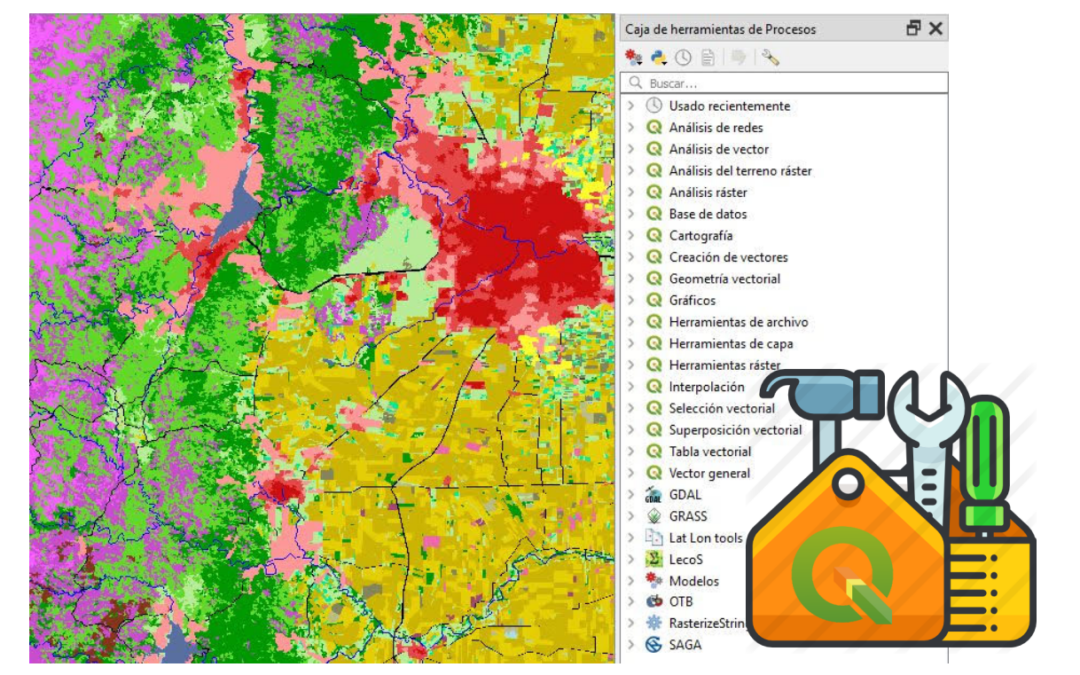Open processing History clock icon
The width and height of the screenshot is (1080, 675).
click(683, 57)
